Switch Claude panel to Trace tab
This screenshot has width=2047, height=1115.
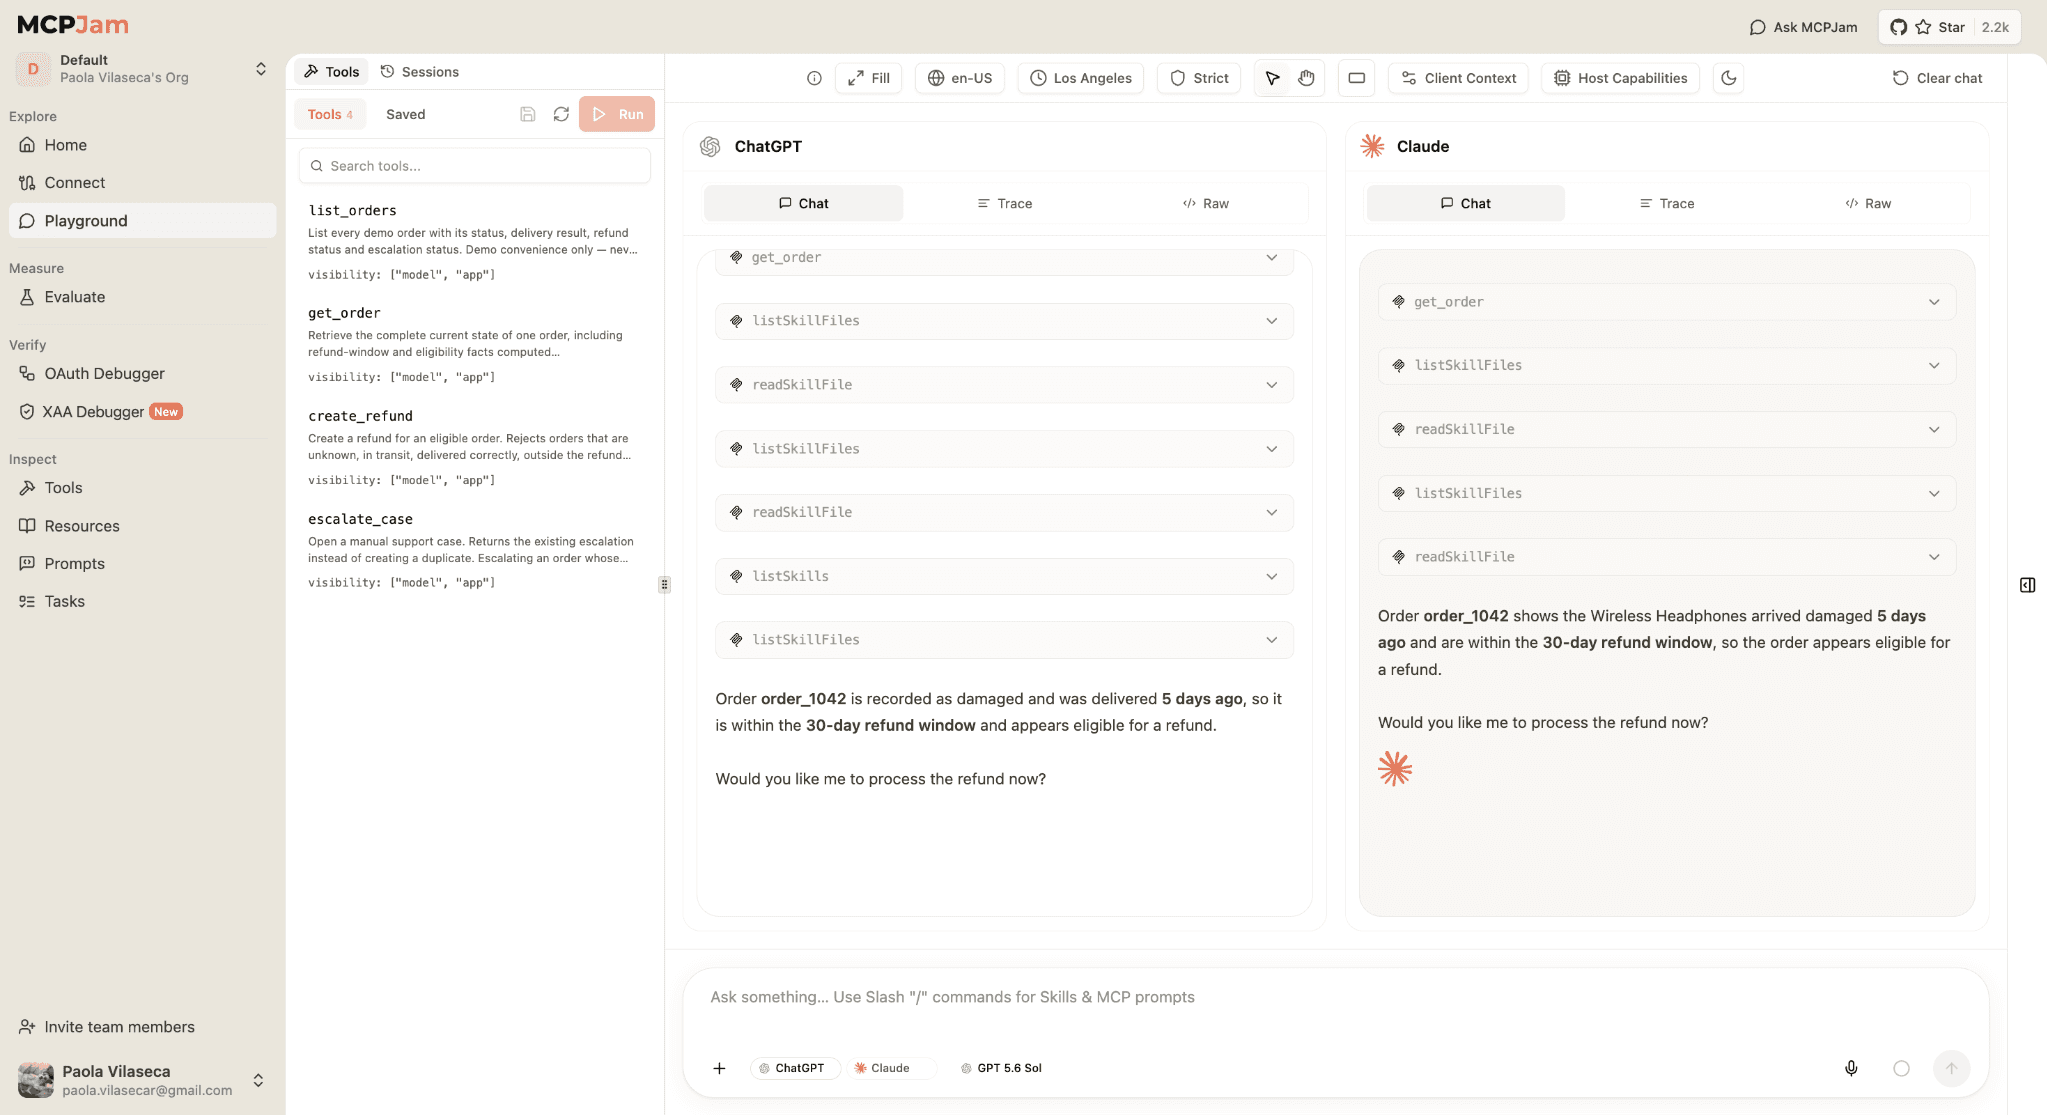click(x=1667, y=203)
